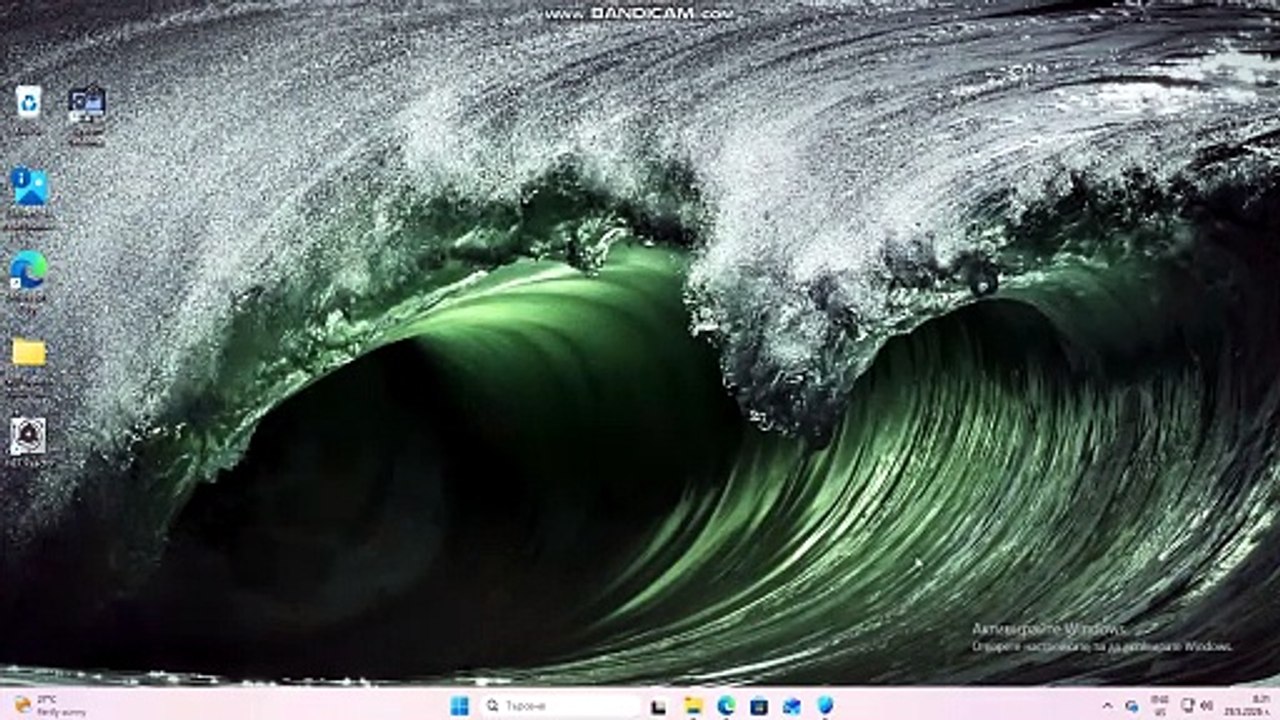Click the network tray icon
The image size is (1280, 720).
tap(1132, 706)
